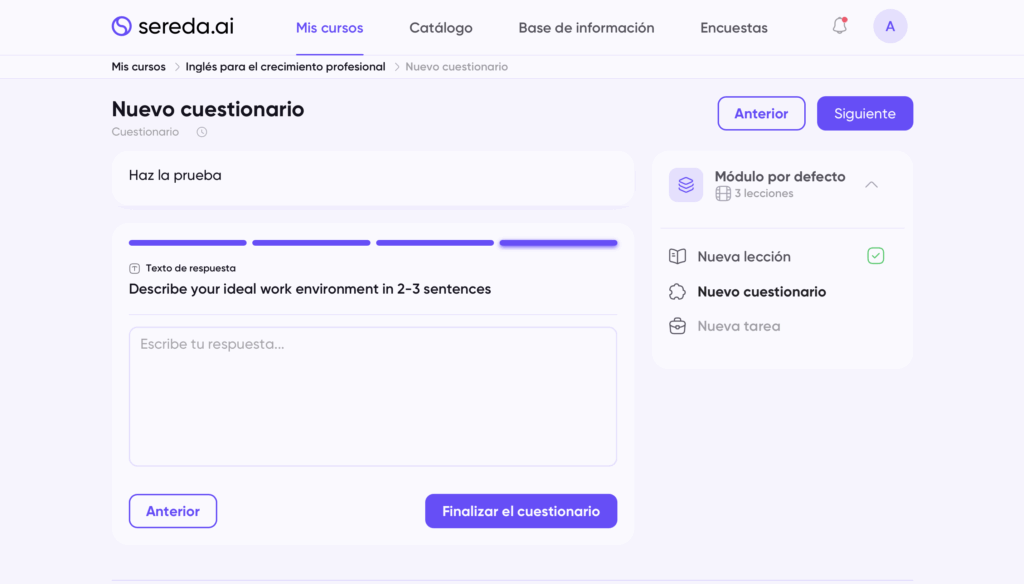
Task: Open the Base de información tab
Action: pyautogui.click(x=586, y=28)
